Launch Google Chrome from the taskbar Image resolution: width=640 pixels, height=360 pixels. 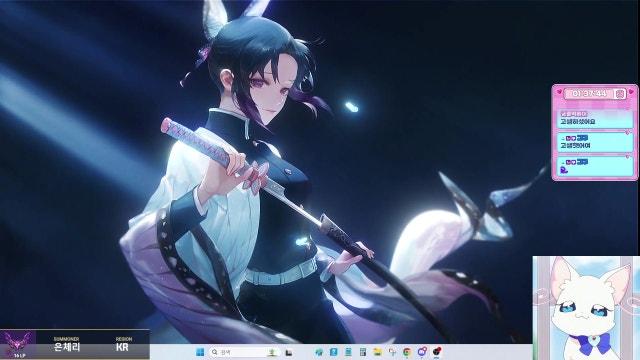(x=407, y=352)
